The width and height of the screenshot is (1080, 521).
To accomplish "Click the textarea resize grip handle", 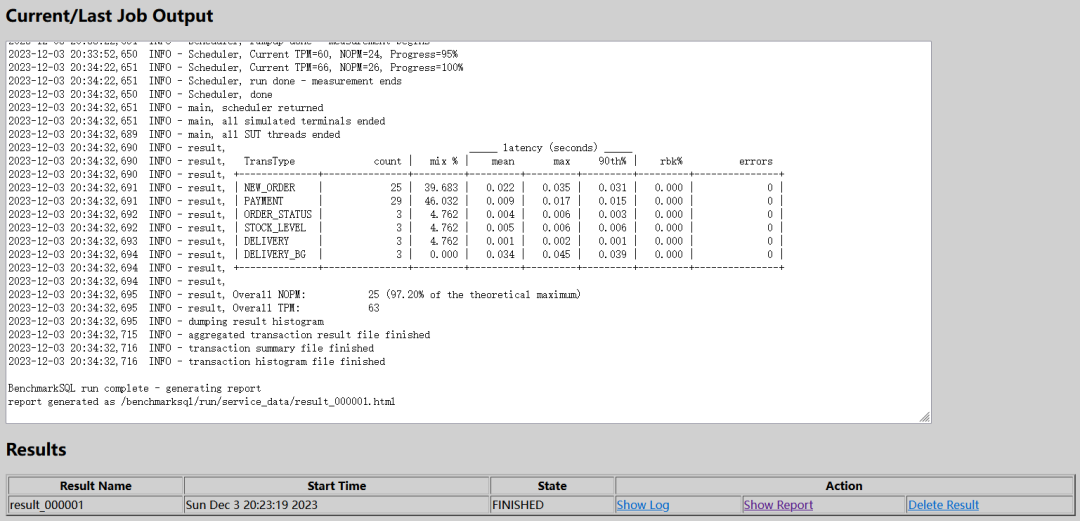I will tap(925, 417).
